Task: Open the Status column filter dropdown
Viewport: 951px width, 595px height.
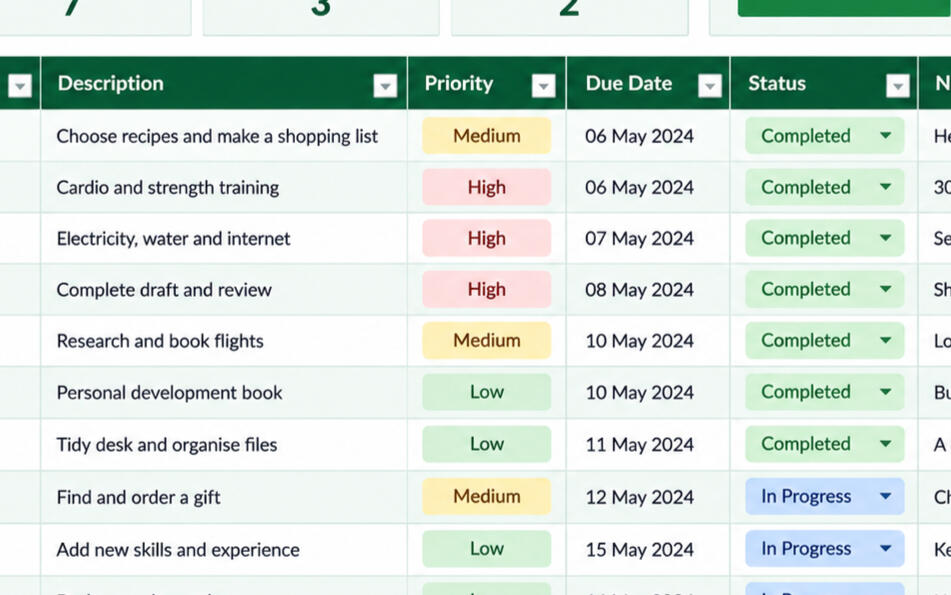Action: [898, 86]
